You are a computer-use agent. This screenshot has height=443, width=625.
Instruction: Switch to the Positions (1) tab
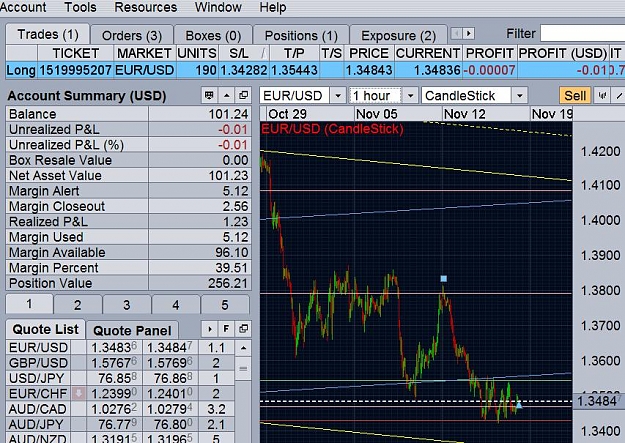point(301,35)
